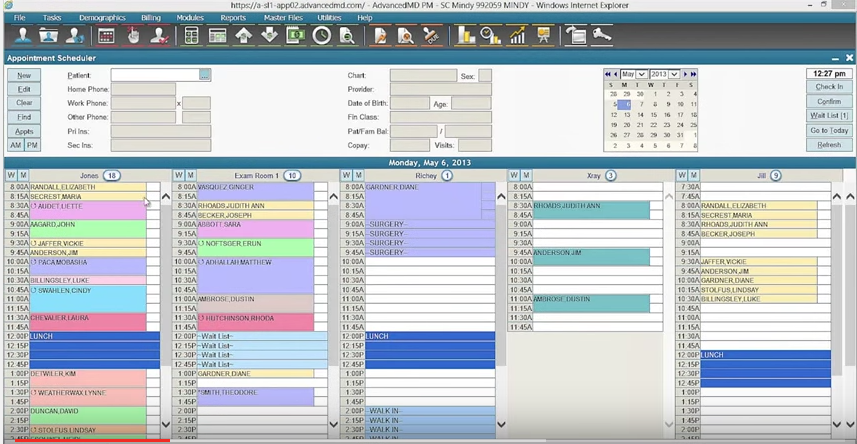This screenshot has width=857, height=444.
Task: Click the Check In button
Action: point(829,87)
